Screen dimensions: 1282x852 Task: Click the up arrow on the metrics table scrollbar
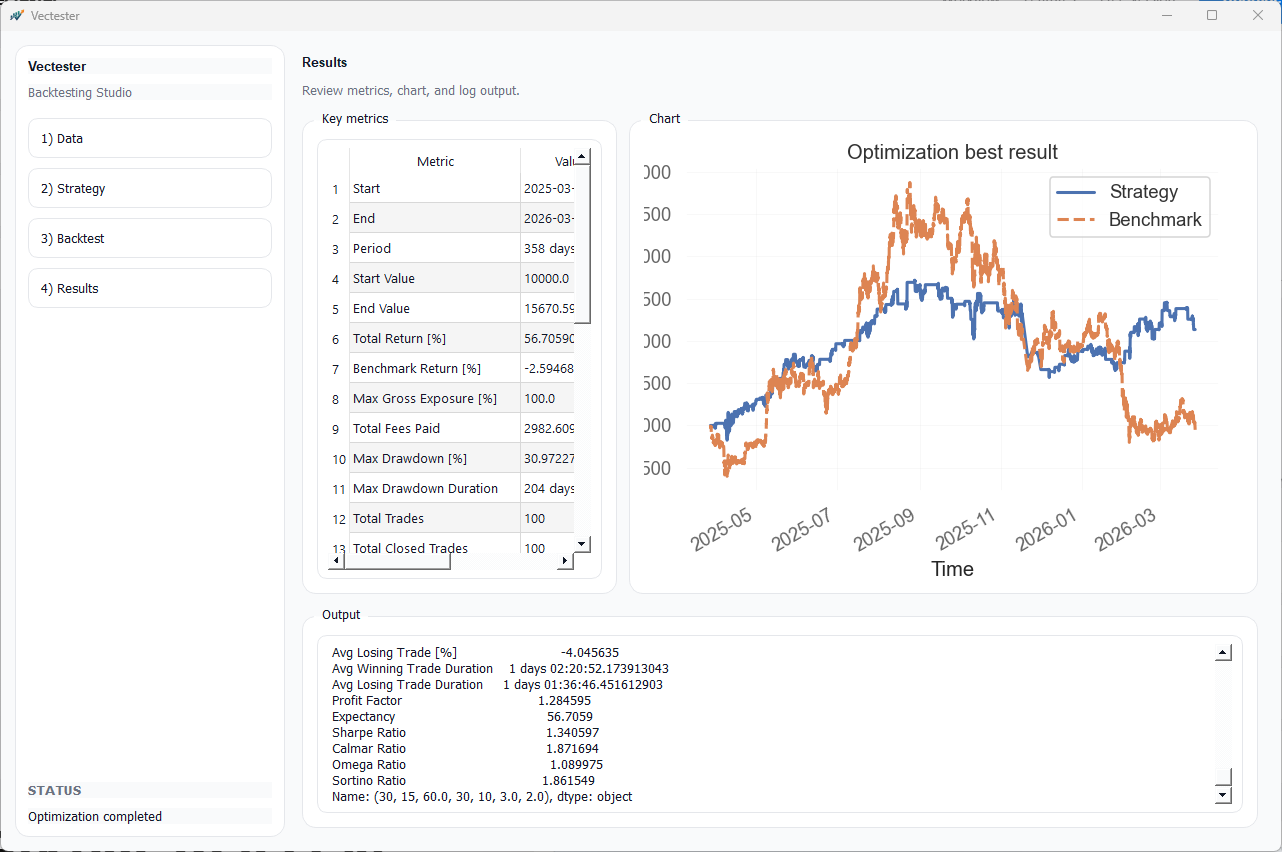tap(582, 156)
